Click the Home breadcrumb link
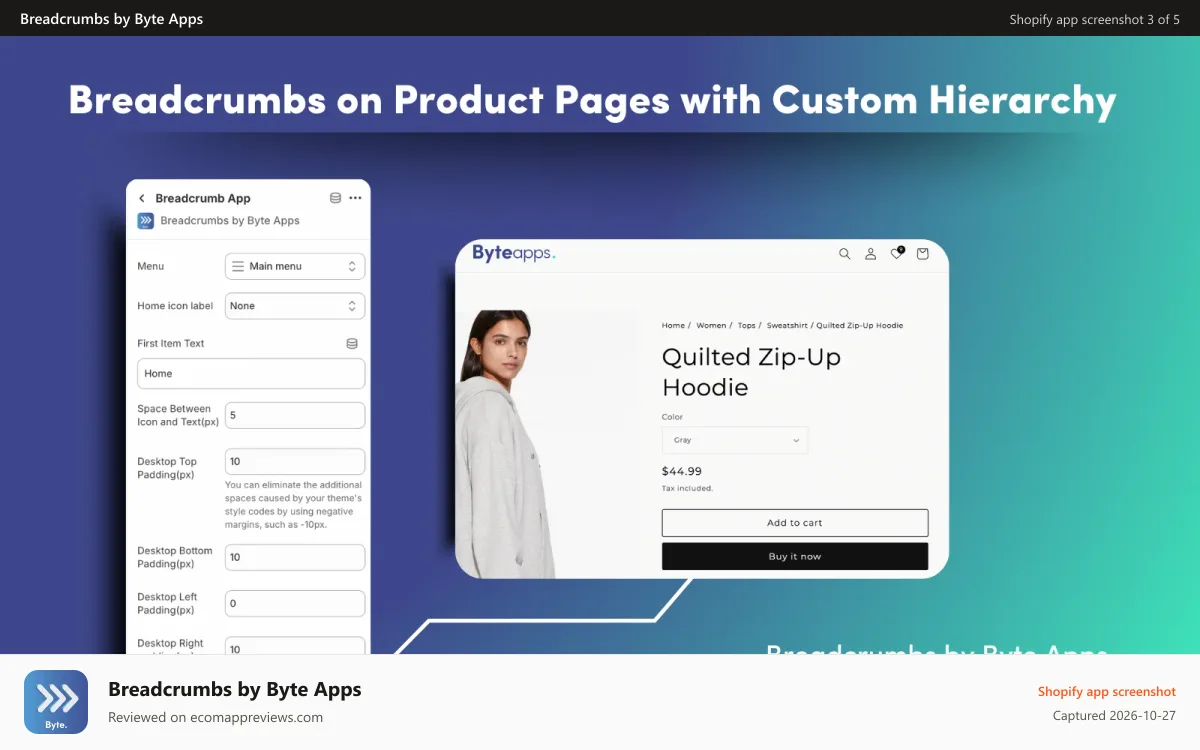Image resolution: width=1200 pixels, height=750 pixels. 673,325
